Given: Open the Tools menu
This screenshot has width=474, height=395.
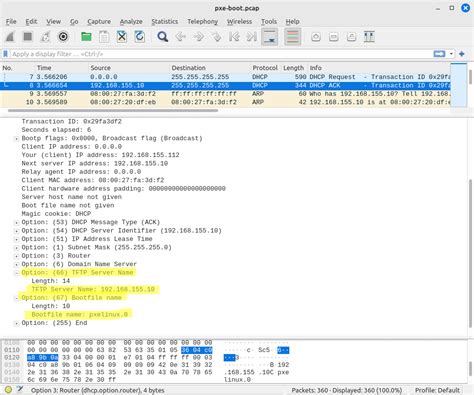Looking at the screenshot, I should [x=269, y=22].
